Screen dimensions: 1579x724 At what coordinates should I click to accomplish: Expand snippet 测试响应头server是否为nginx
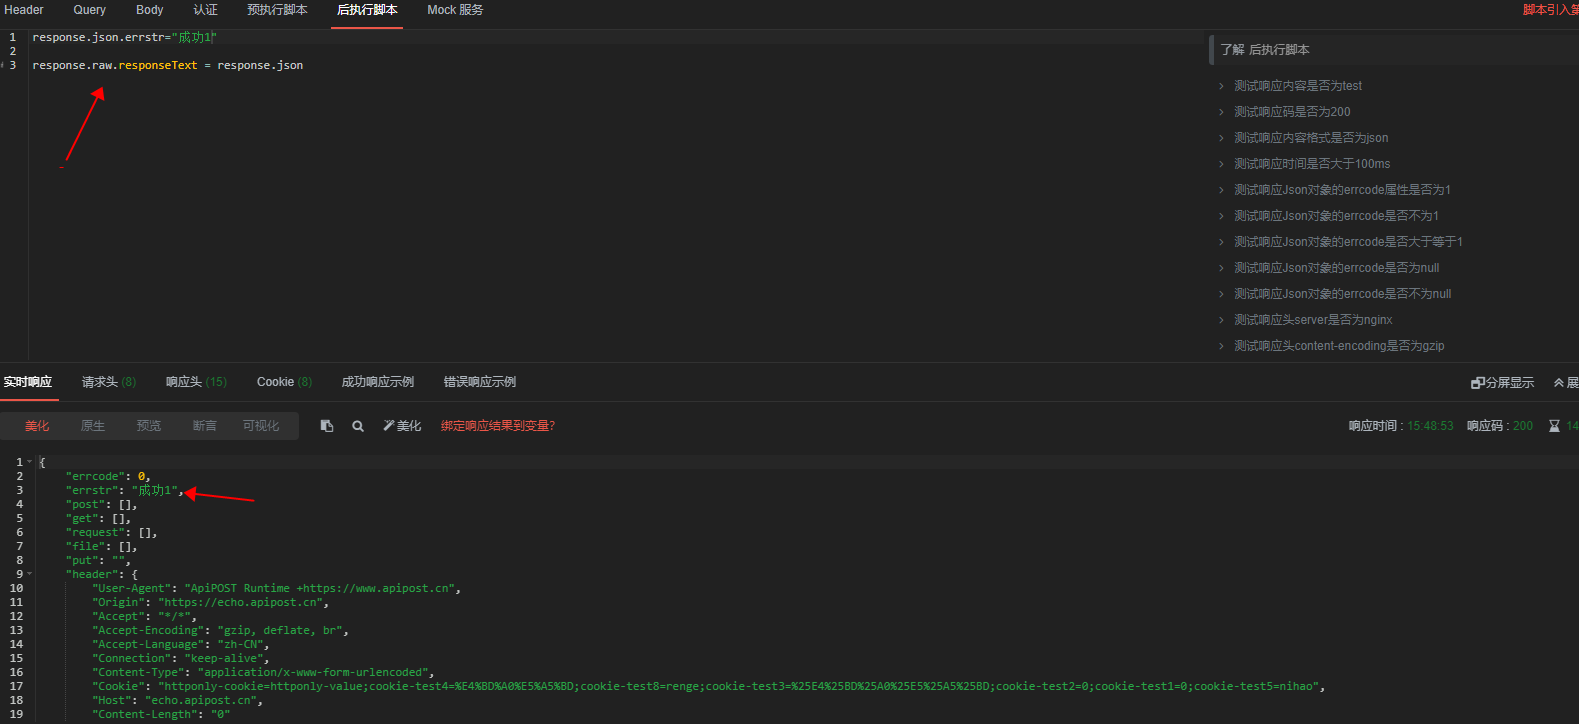[x=1313, y=320]
